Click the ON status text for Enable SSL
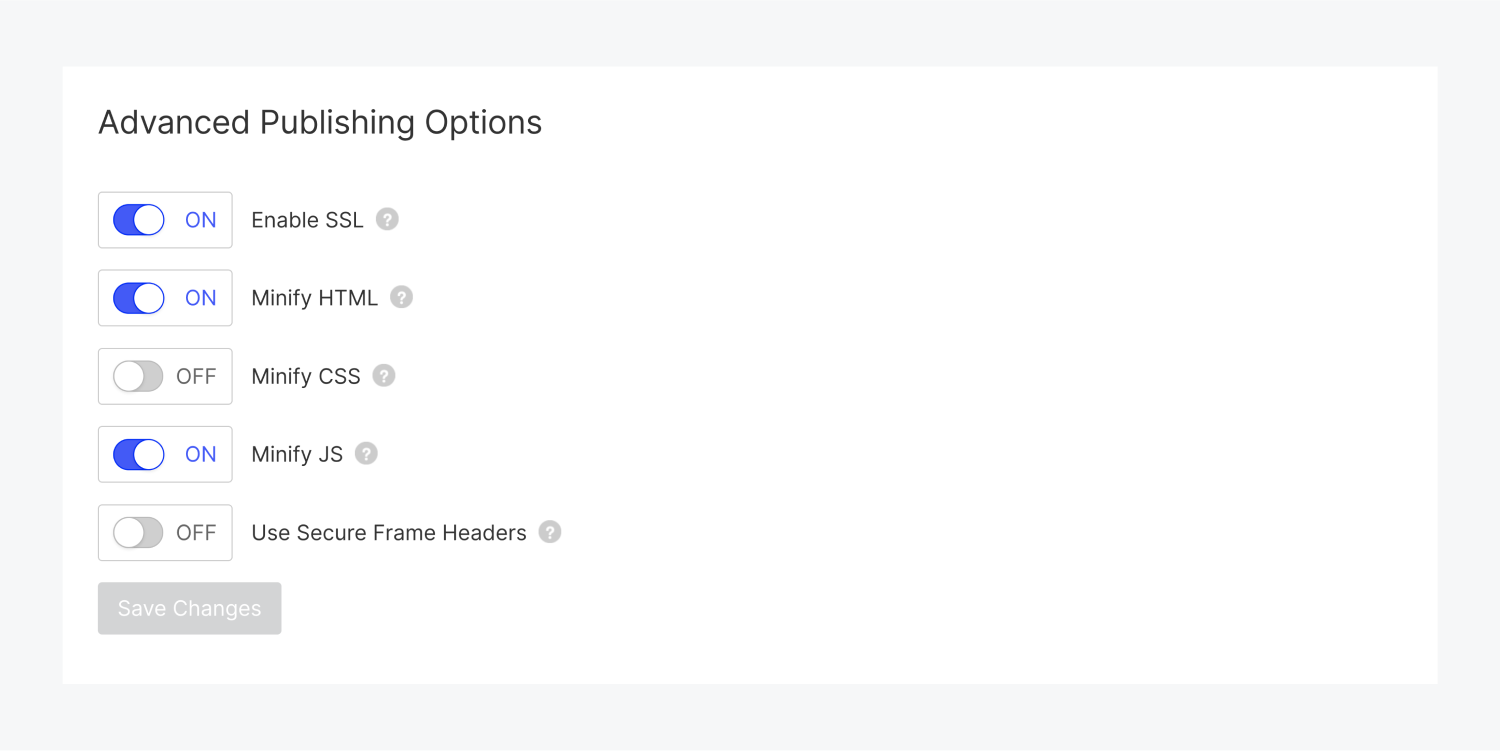This screenshot has width=1501, height=751. click(x=201, y=220)
